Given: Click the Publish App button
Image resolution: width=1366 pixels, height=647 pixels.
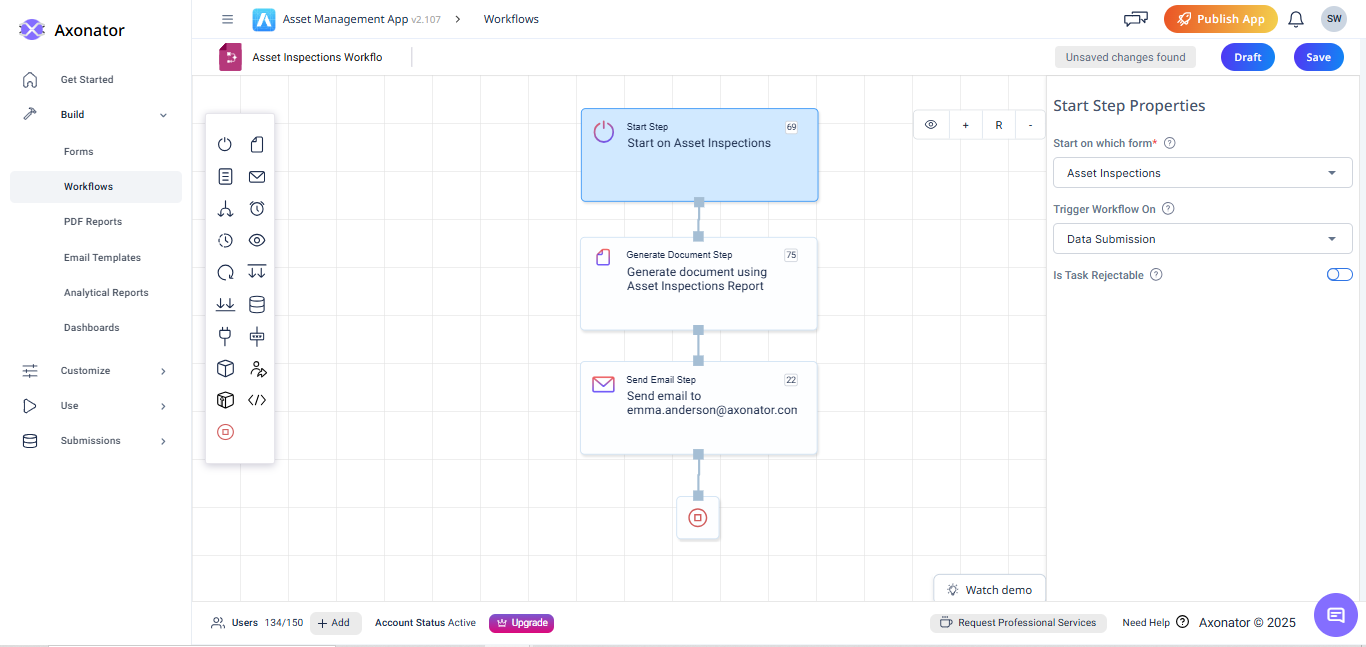Looking at the screenshot, I should click(x=1220, y=18).
